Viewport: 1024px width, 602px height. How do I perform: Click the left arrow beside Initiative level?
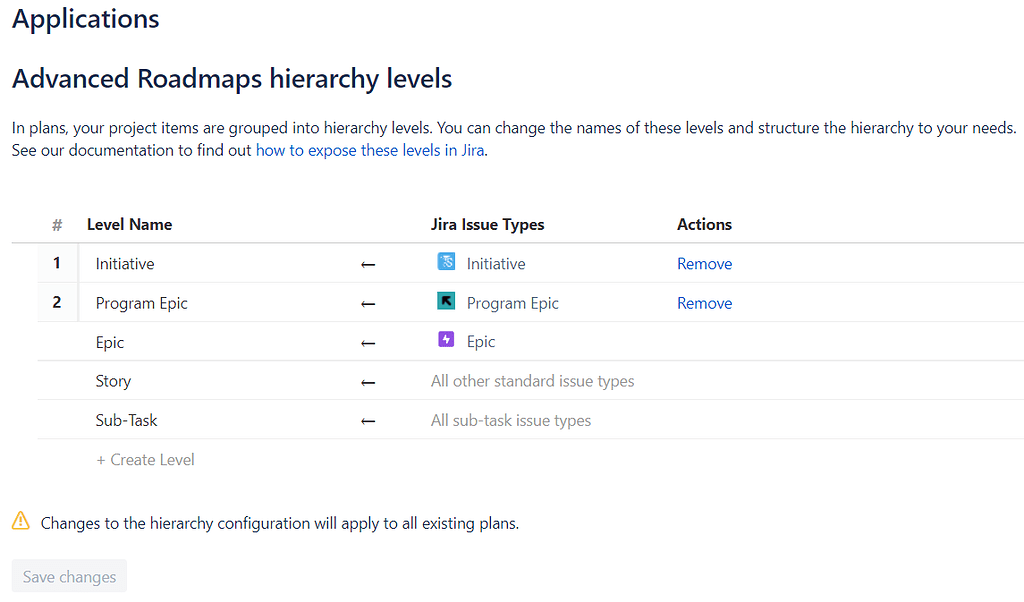367,264
